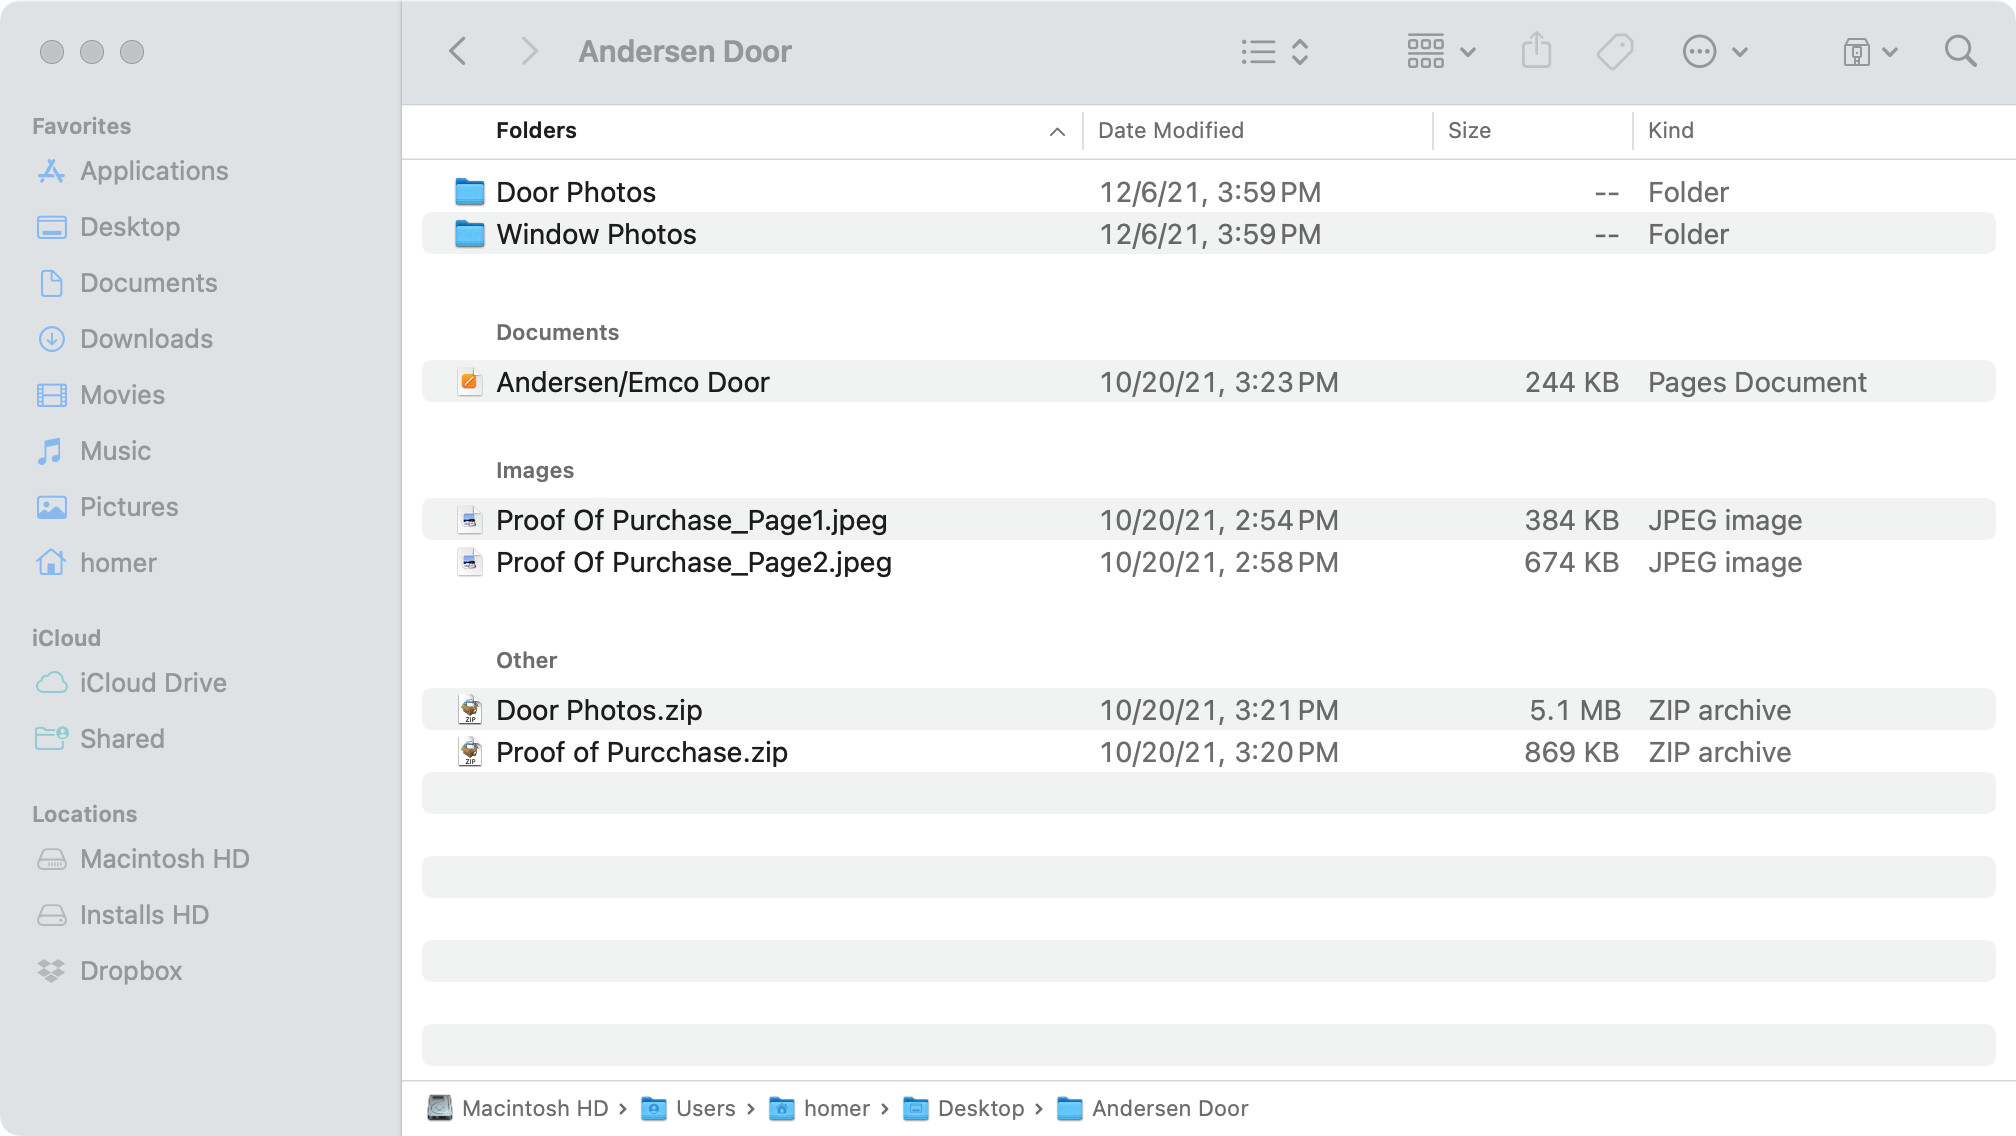
Task: Click the Door Photos folder icon
Action: [x=470, y=191]
